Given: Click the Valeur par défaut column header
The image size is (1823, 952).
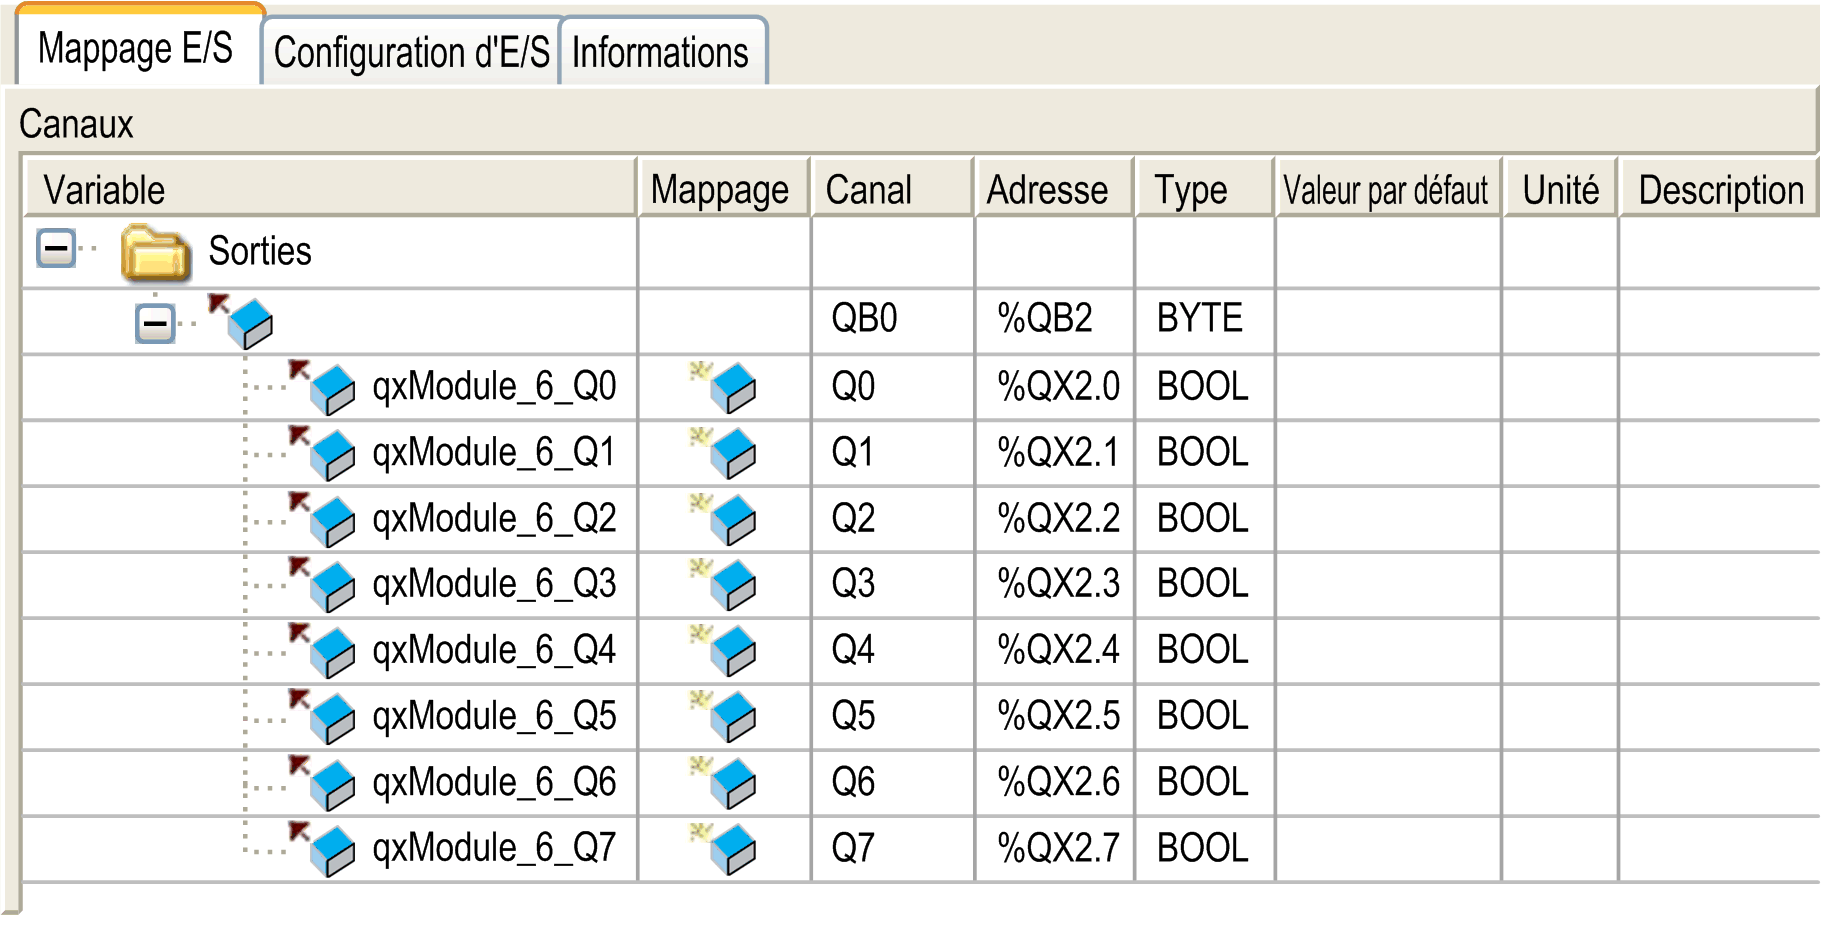Looking at the screenshot, I should click(1386, 189).
